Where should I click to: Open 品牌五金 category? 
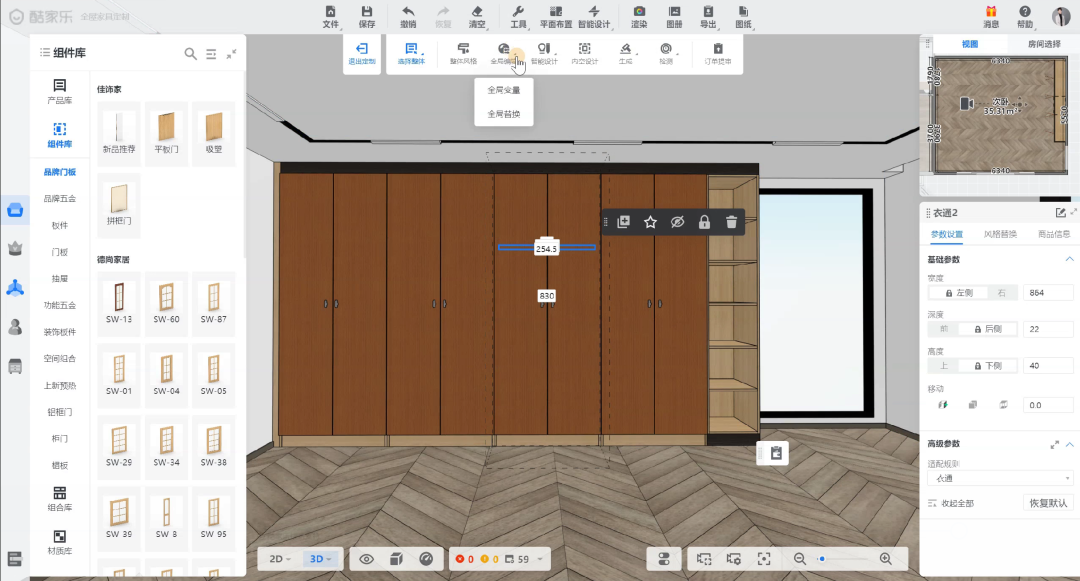pyautogui.click(x=59, y=198)
